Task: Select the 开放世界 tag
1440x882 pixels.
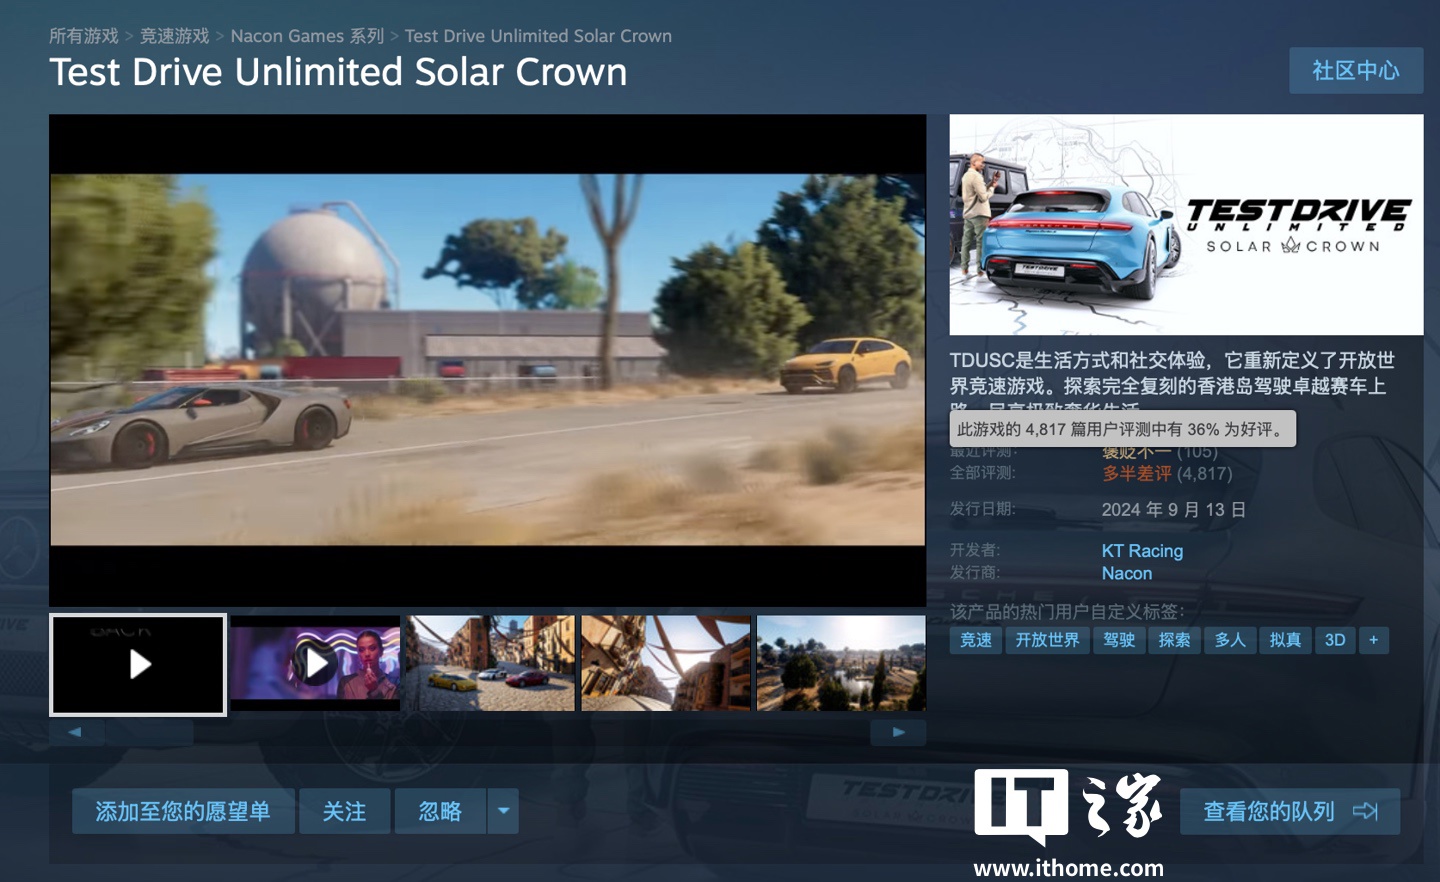Action: [x=1047, y=640]
